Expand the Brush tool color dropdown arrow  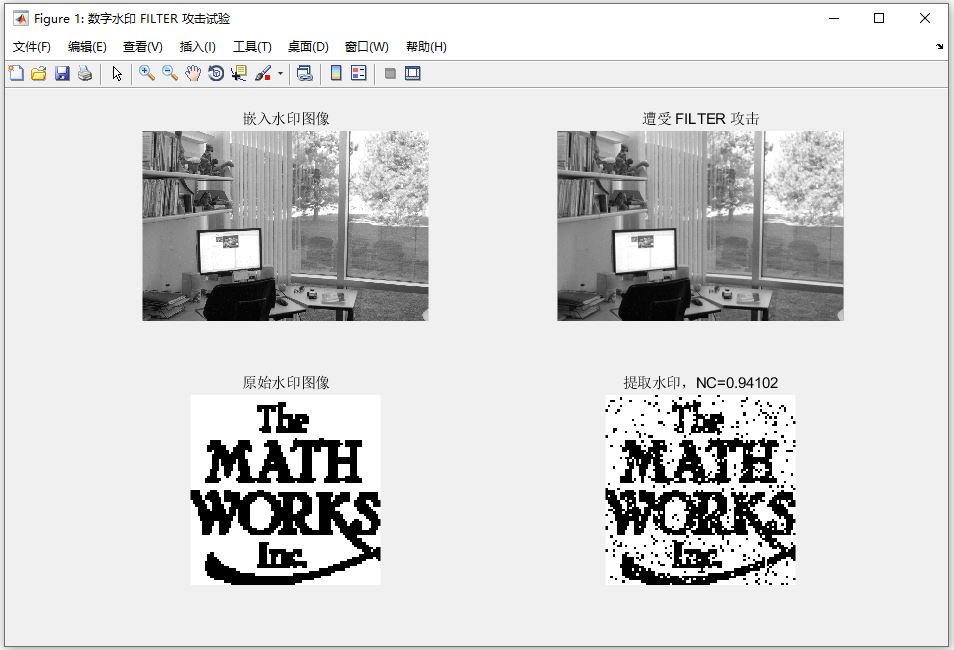[280, 74]
